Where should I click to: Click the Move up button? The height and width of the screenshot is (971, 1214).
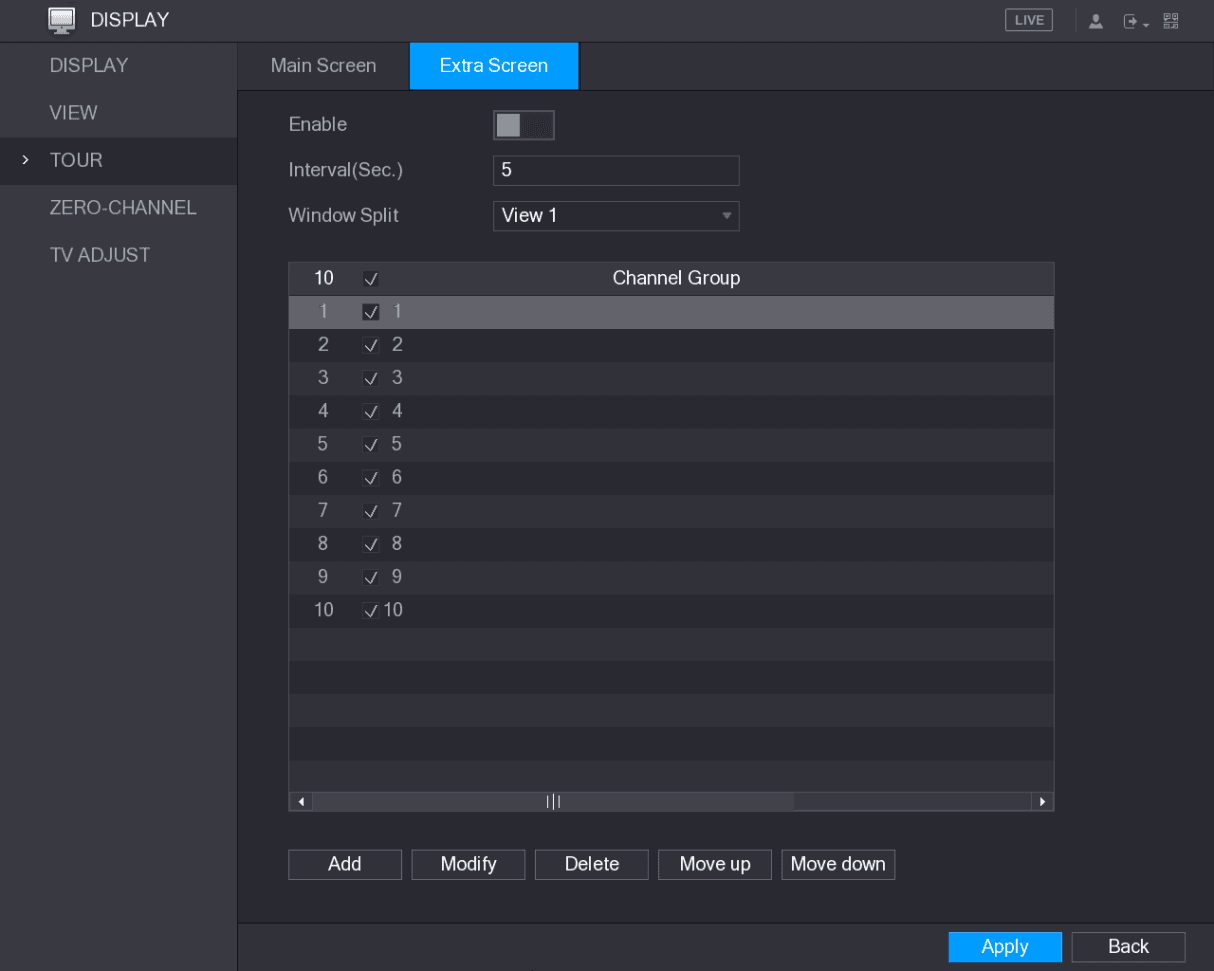[715, 864]
